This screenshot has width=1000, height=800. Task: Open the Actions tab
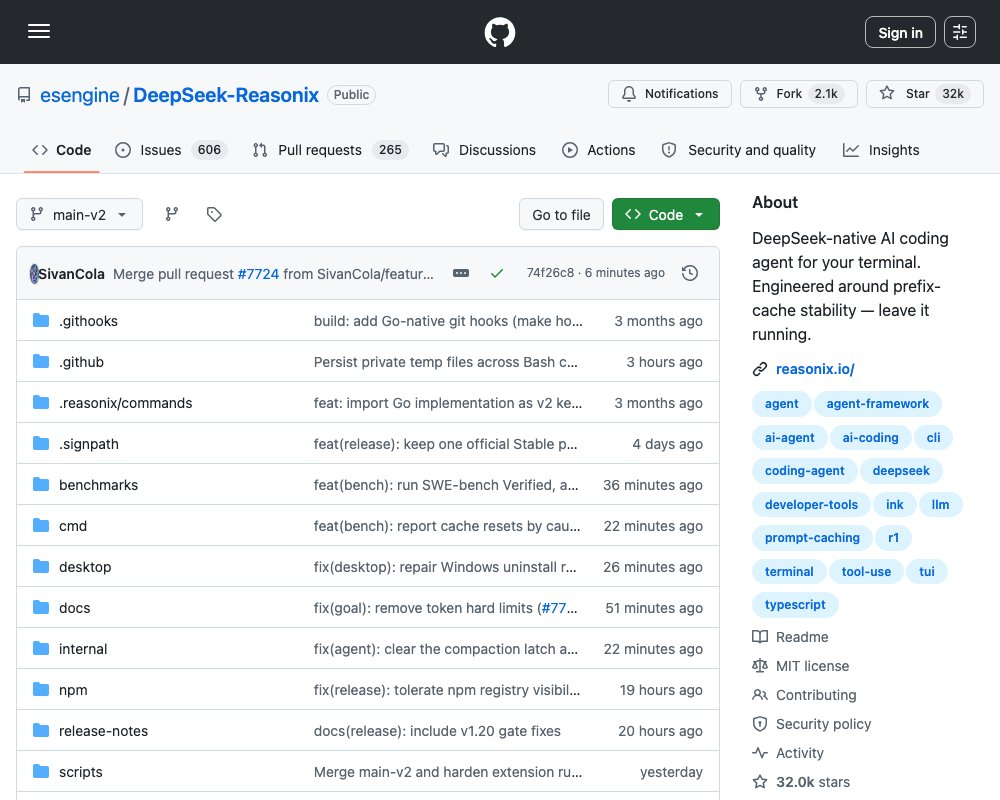click(598, 150)
